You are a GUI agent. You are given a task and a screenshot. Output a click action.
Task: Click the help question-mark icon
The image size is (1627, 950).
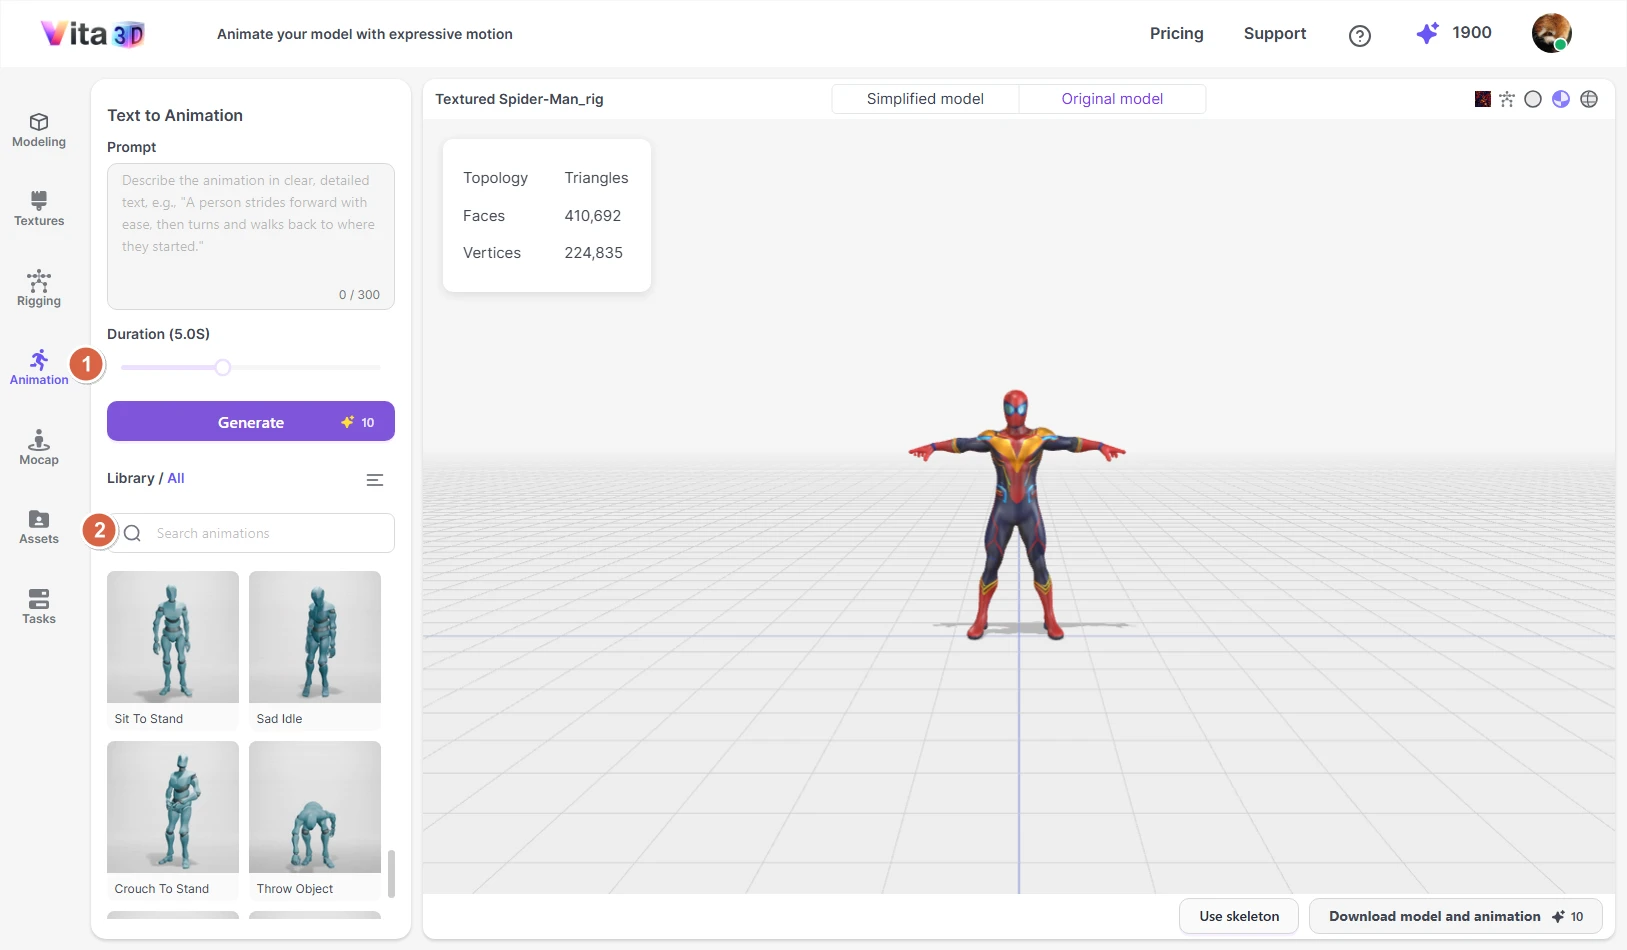(x=1359, y=35)
